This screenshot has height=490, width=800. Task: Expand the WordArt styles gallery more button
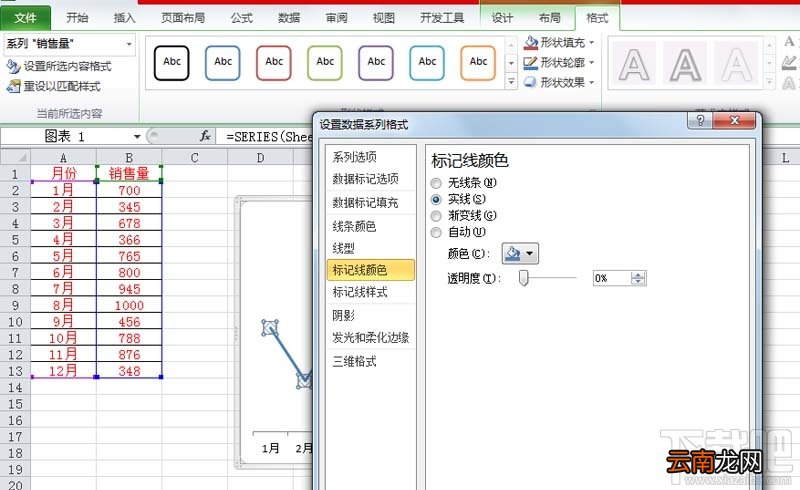tap(769, 81)
